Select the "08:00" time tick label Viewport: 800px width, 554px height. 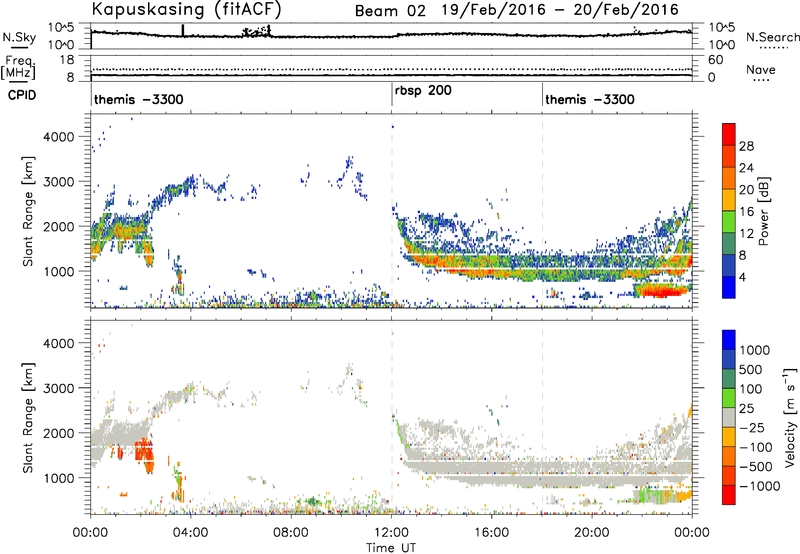pos(291,533)
